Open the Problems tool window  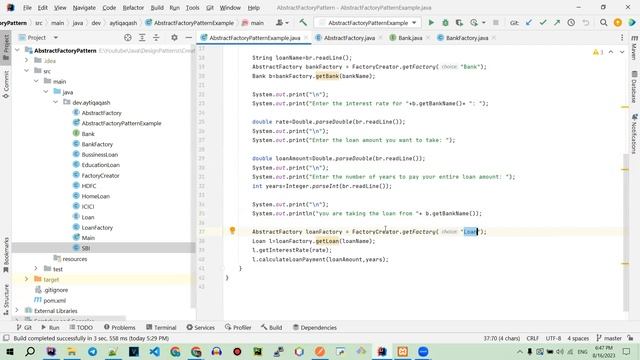119,327
